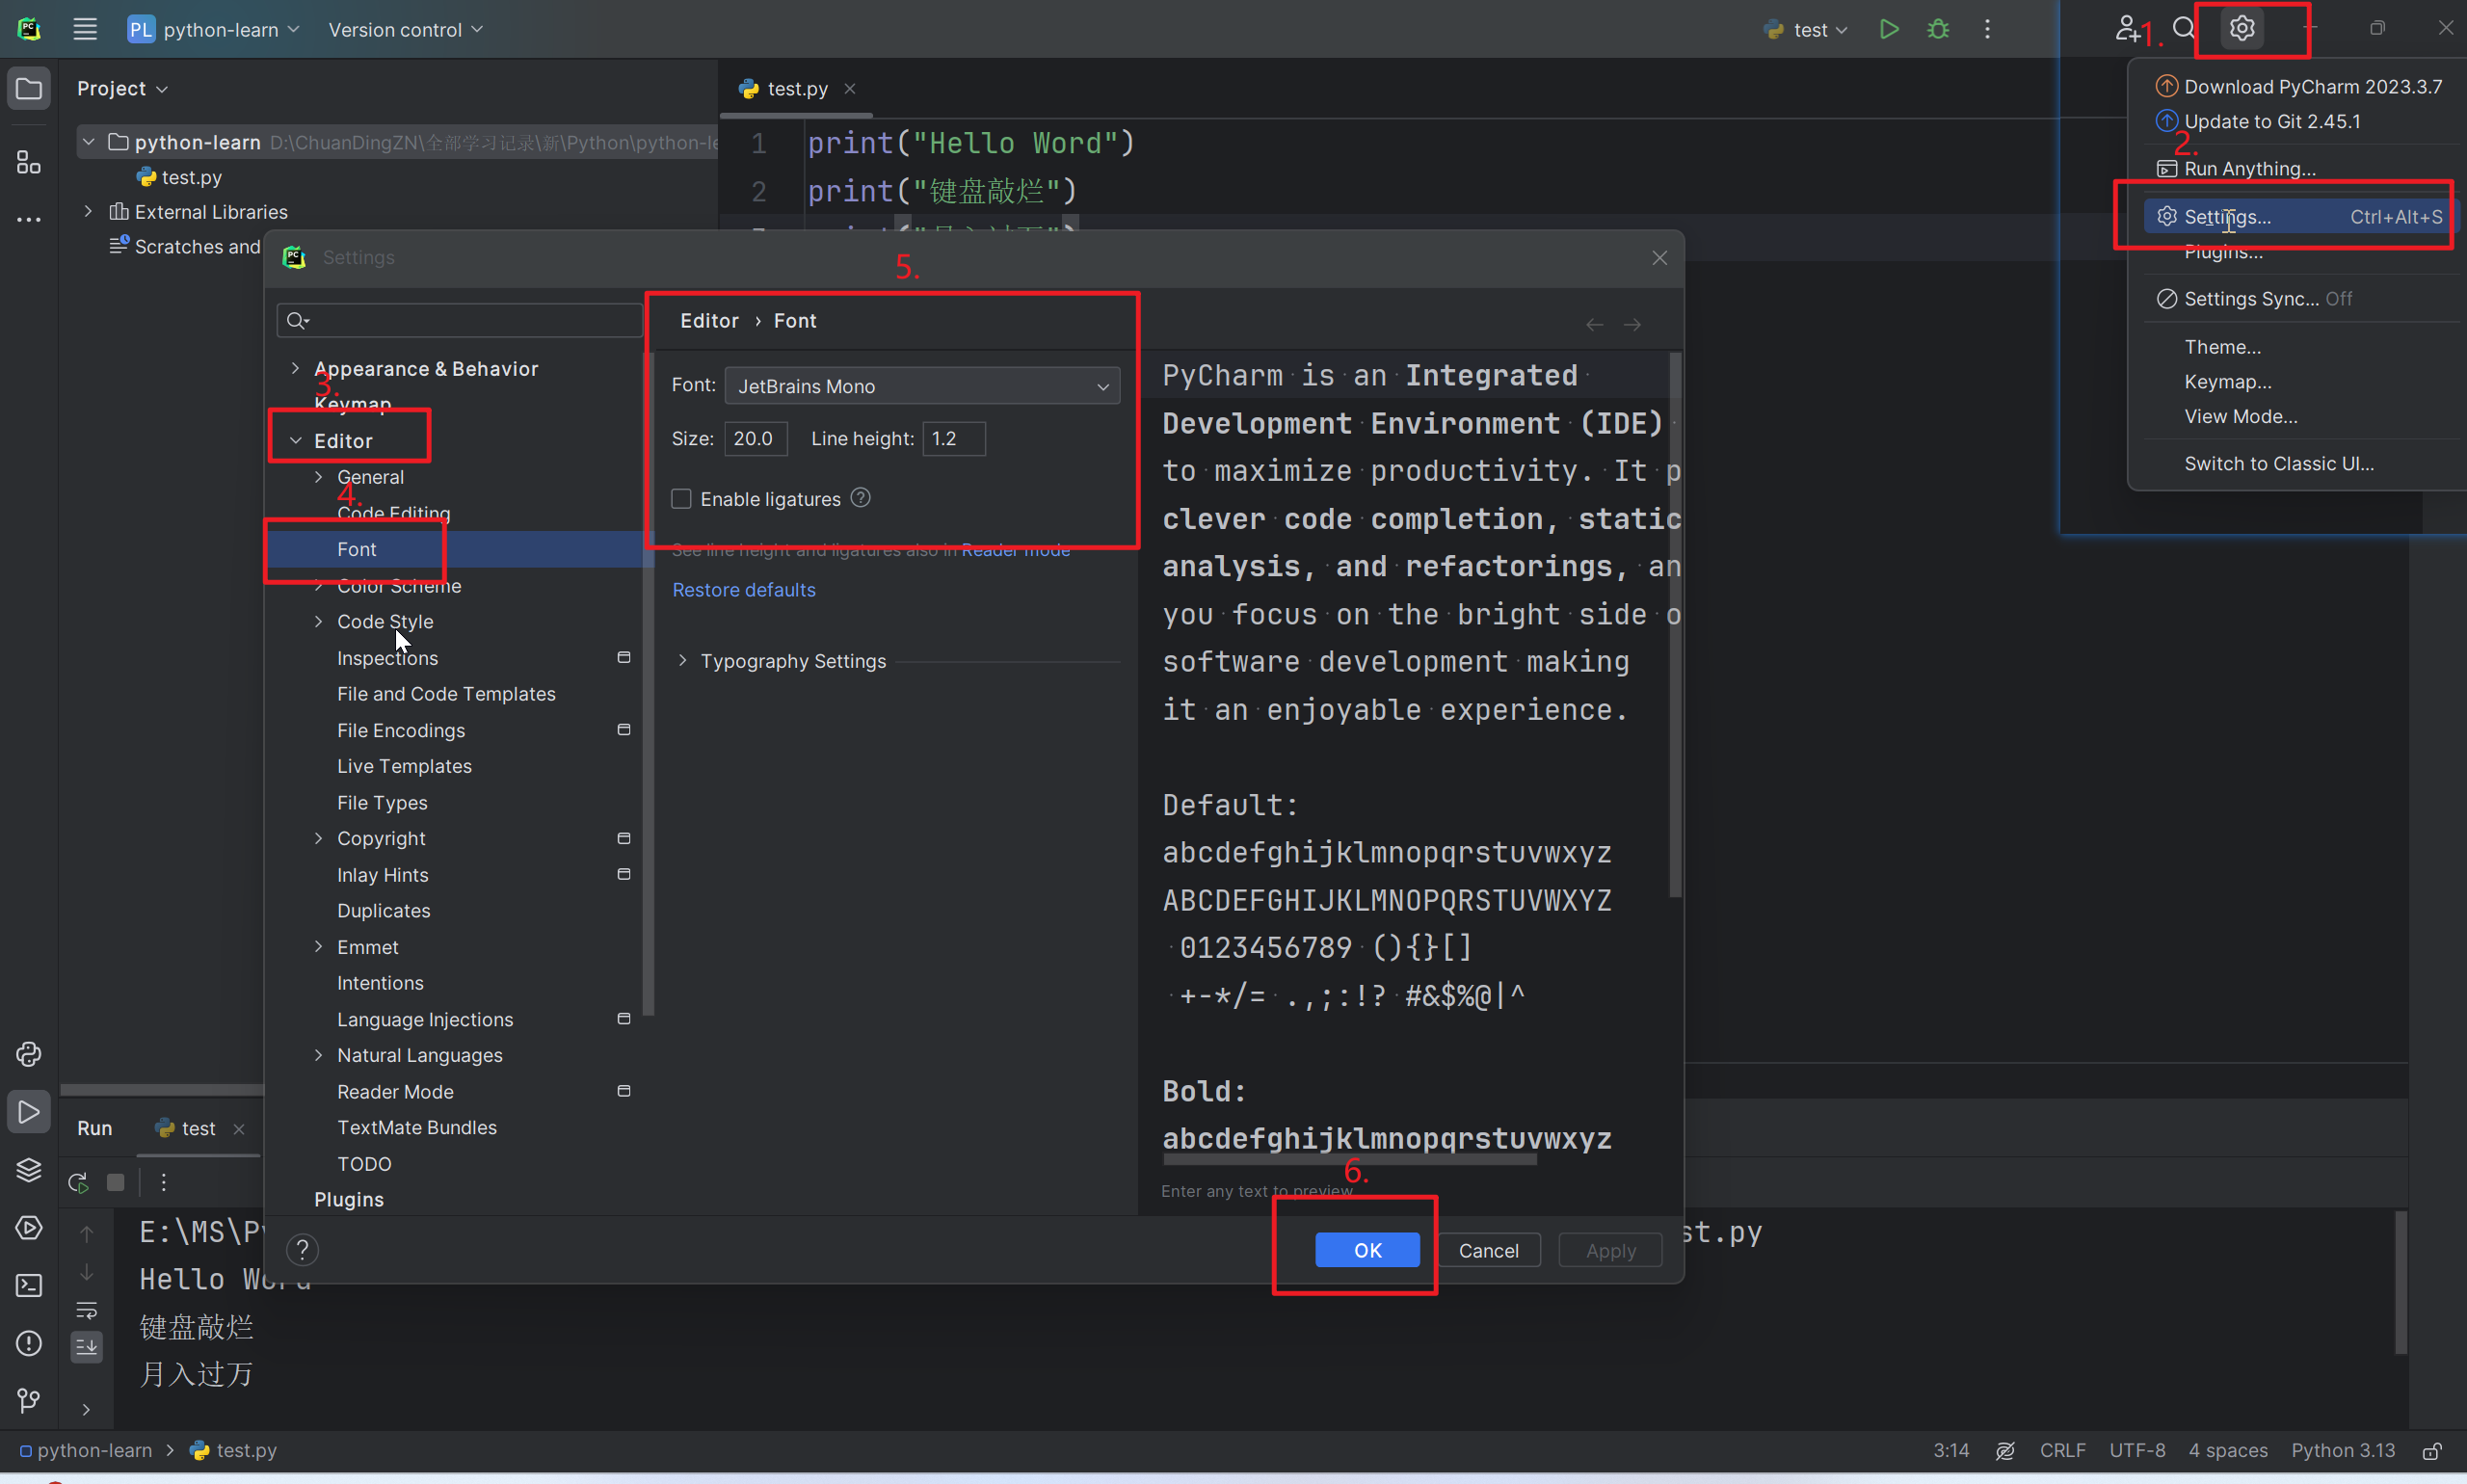Image resolution: width=2467 pixels, height=1484 pixels.
Task: Open the Problems sidebar icon
Action: pyautogui.click(x=29, y=1343)
